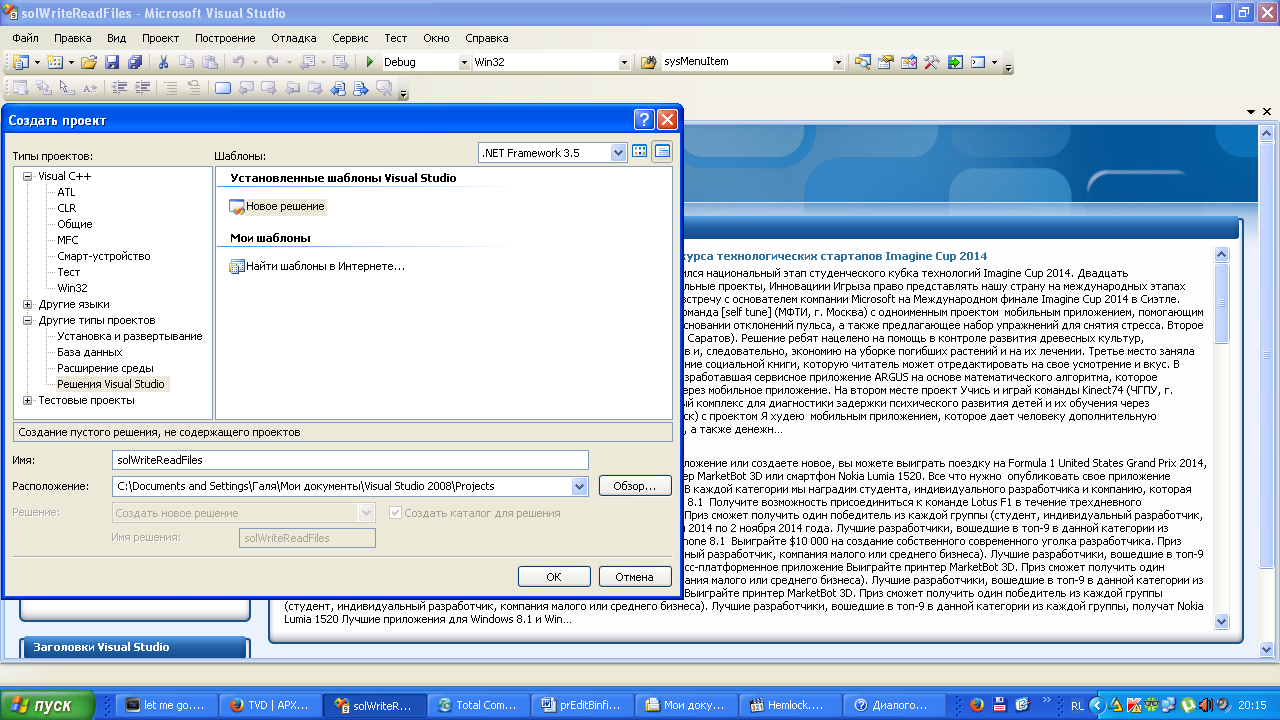Click the OK button in dialog
This screenshot has width=1280, height=720.
click(x=554, y=577)
